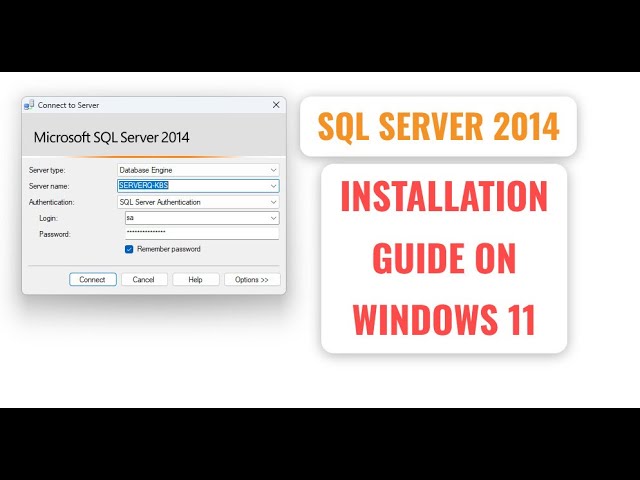Image resolution: width=640 pixels, height=480 pixels.
Task: Click the Login: label
Action: click(x=48, y=218)
